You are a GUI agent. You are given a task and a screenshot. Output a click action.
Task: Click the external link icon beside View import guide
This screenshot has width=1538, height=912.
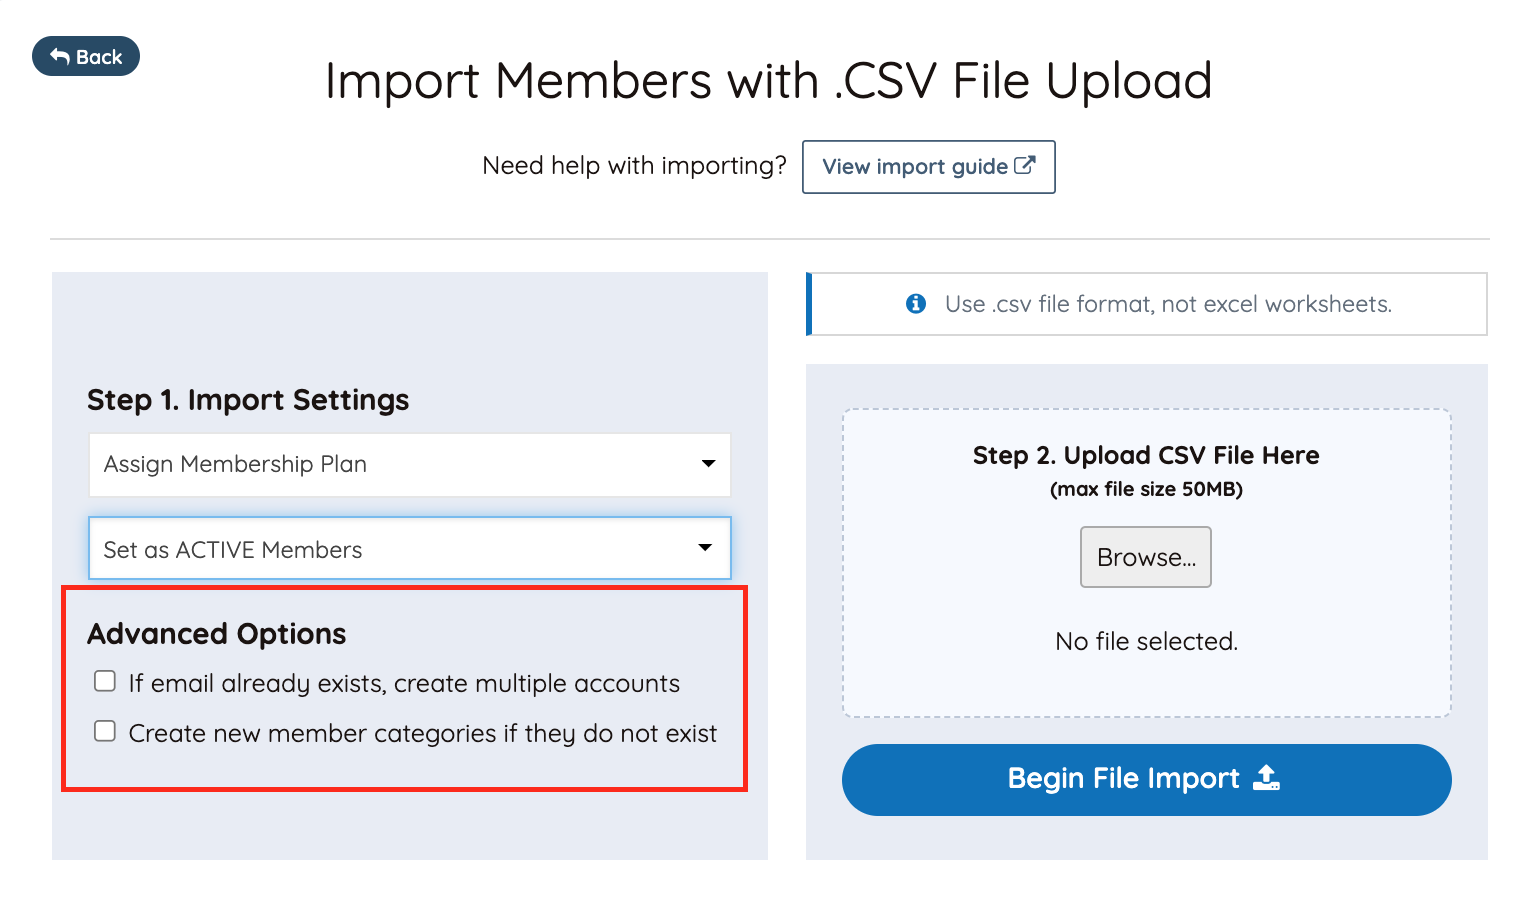tap(1025, 166)
